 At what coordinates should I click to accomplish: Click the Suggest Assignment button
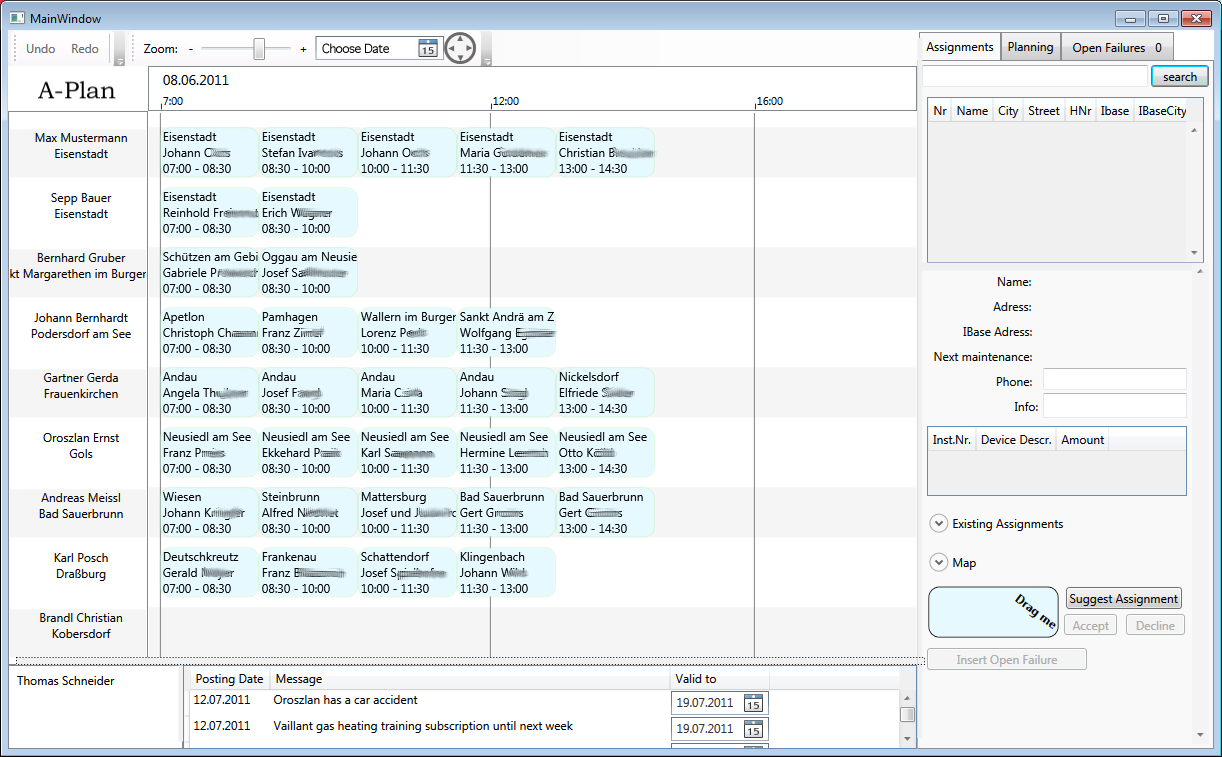click(1124, 599)
